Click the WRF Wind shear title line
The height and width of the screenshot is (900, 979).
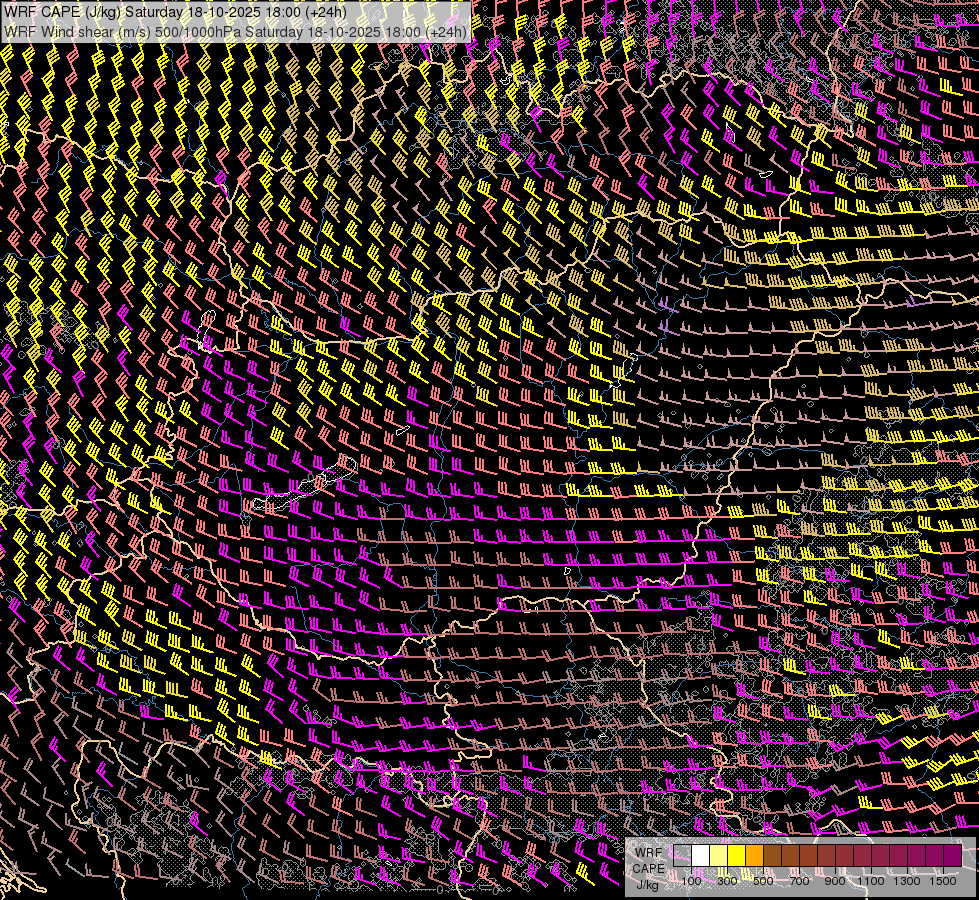tap(236, 31)
